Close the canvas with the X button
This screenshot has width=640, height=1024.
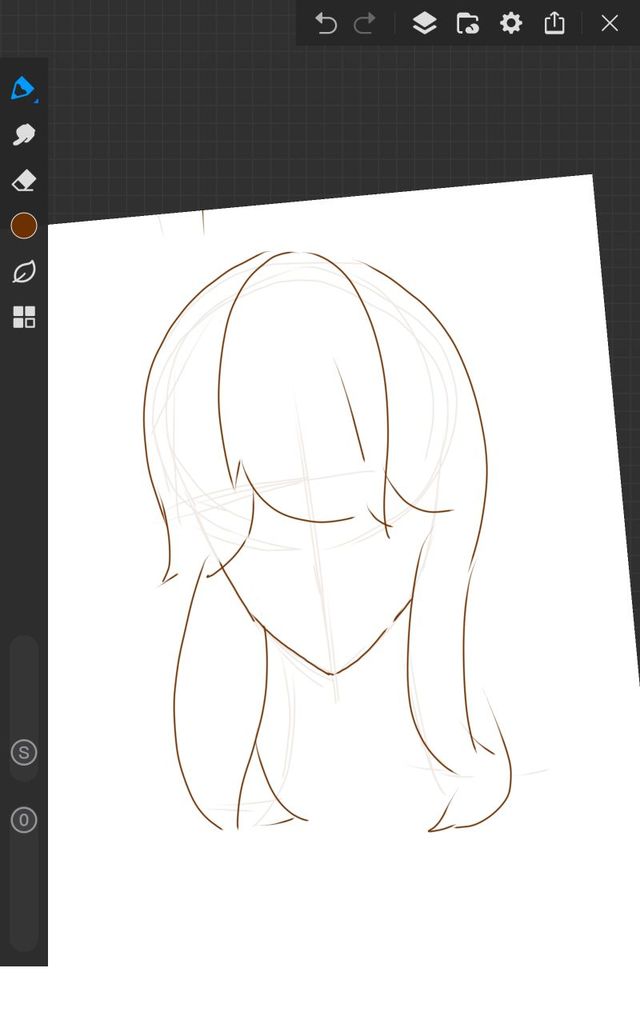609,23
